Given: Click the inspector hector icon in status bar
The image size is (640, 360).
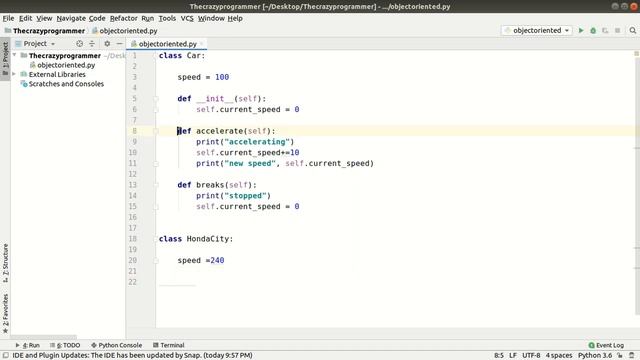Looking at the screenshot, I should [x=632, y=356].
